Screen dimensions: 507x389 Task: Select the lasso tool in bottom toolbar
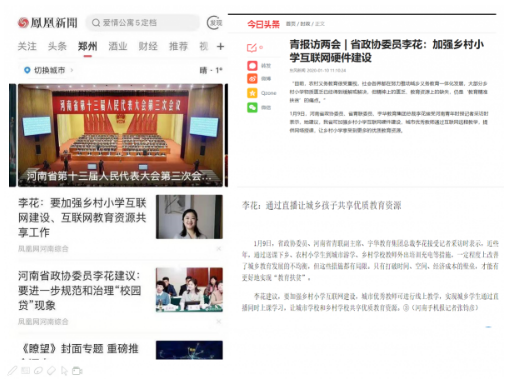tap(38, 370)
